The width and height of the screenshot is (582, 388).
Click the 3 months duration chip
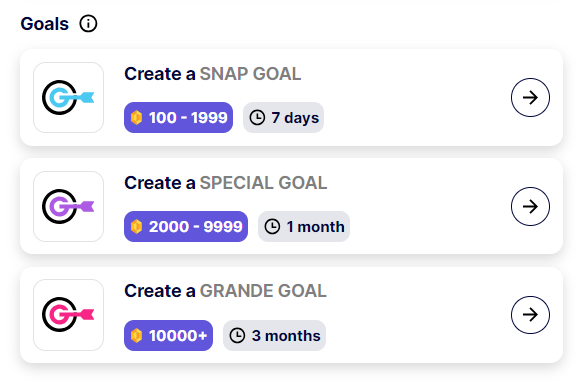point(275,336)
